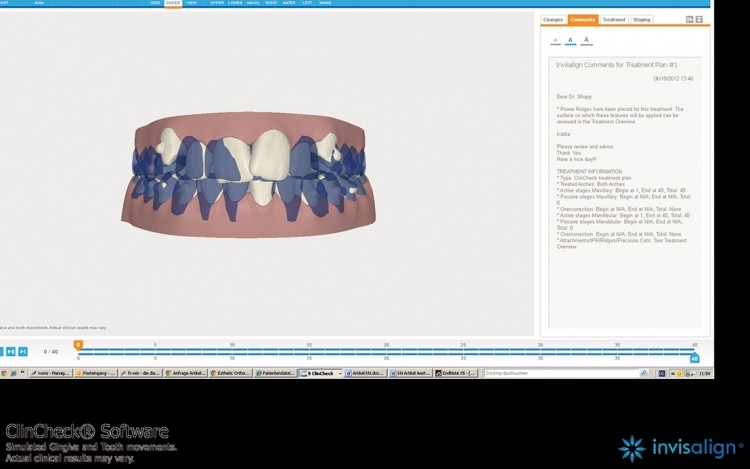The image size is (750, 469).
Task: Click the system tray clock
Action: (x=704, y=373)
